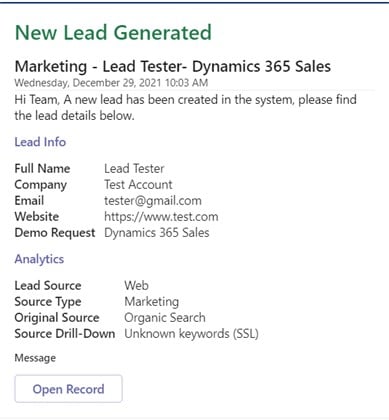Click the tester@gmail.com email address

point(153,201)
